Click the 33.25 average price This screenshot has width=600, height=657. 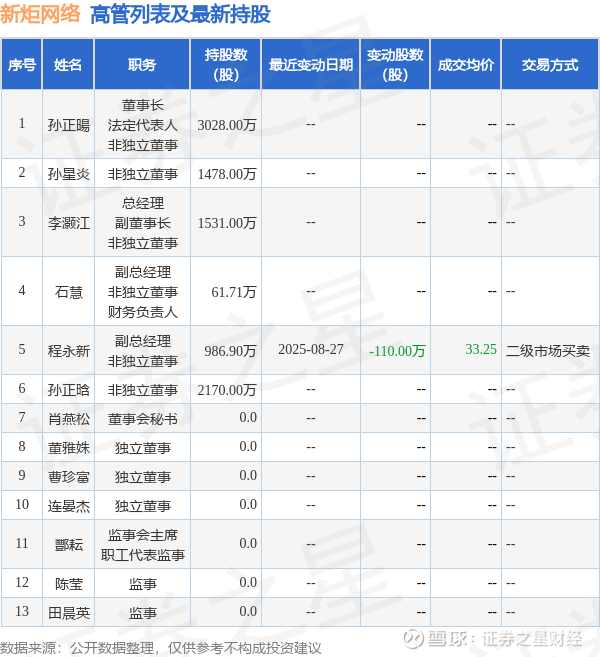481,349
